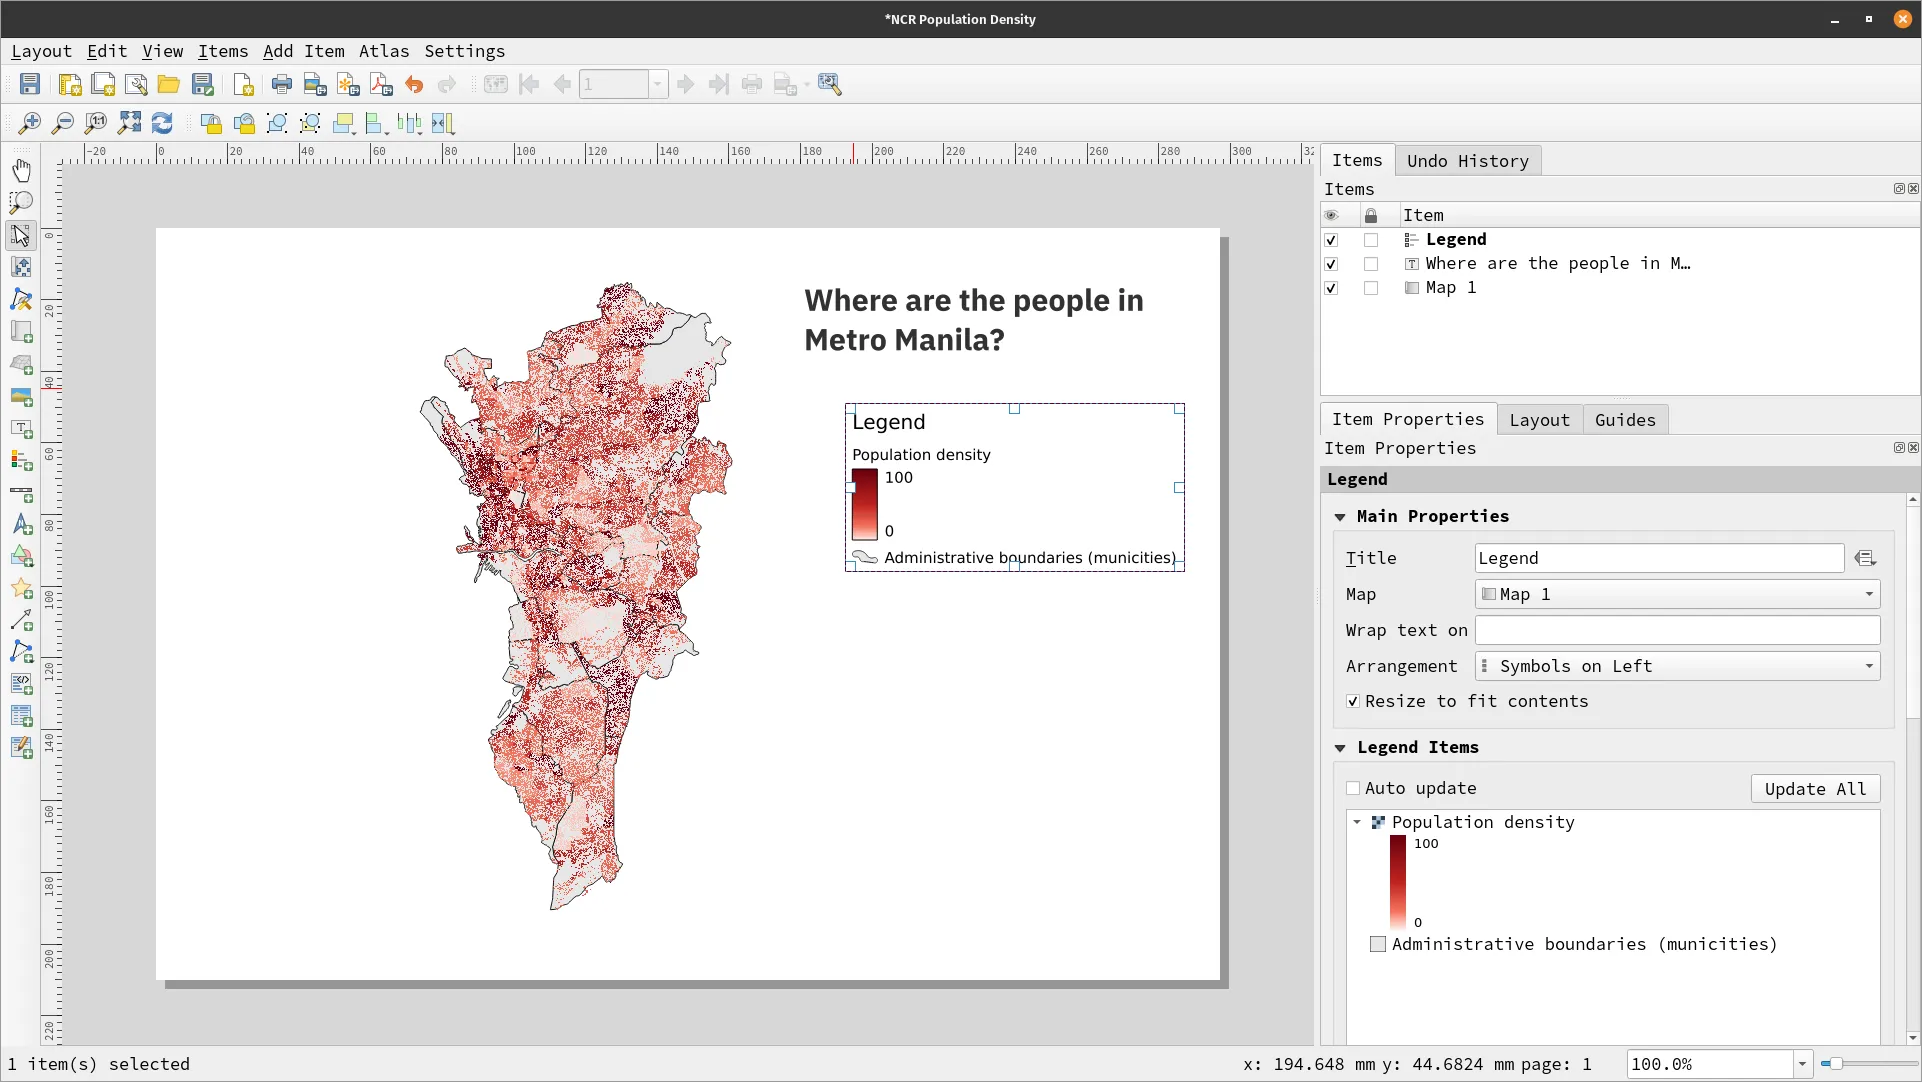Open the Map dropdown in Item Properties
The image size is (1922, 1082).
coord(1676,594)
